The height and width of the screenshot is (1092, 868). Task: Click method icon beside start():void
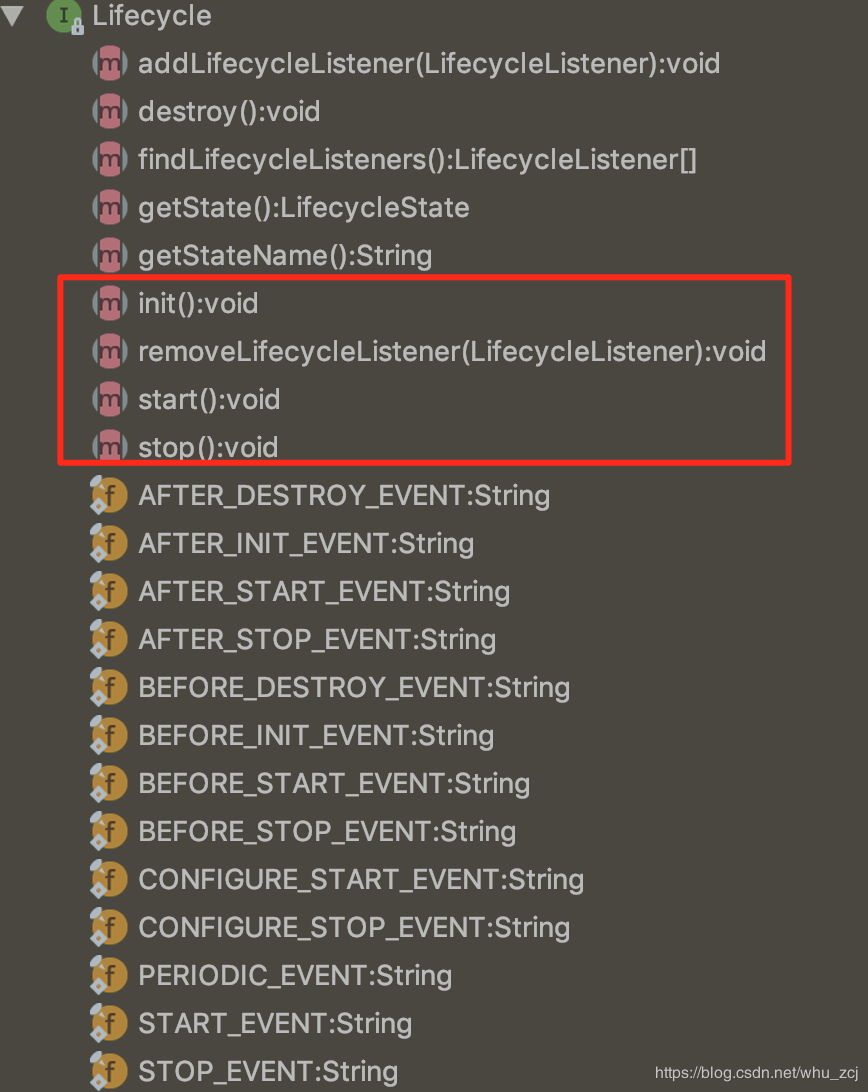click(110, 400)
